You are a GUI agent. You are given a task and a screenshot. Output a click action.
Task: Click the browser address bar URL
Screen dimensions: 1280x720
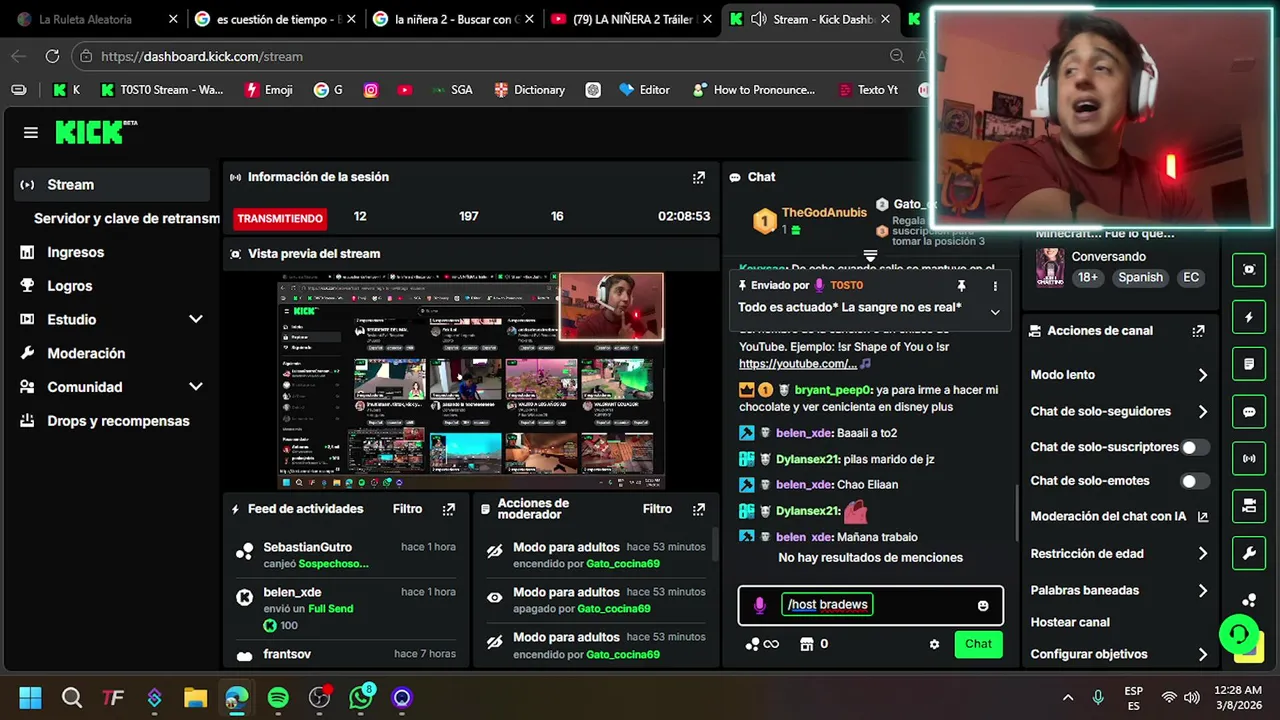click(x=202, y=57)
